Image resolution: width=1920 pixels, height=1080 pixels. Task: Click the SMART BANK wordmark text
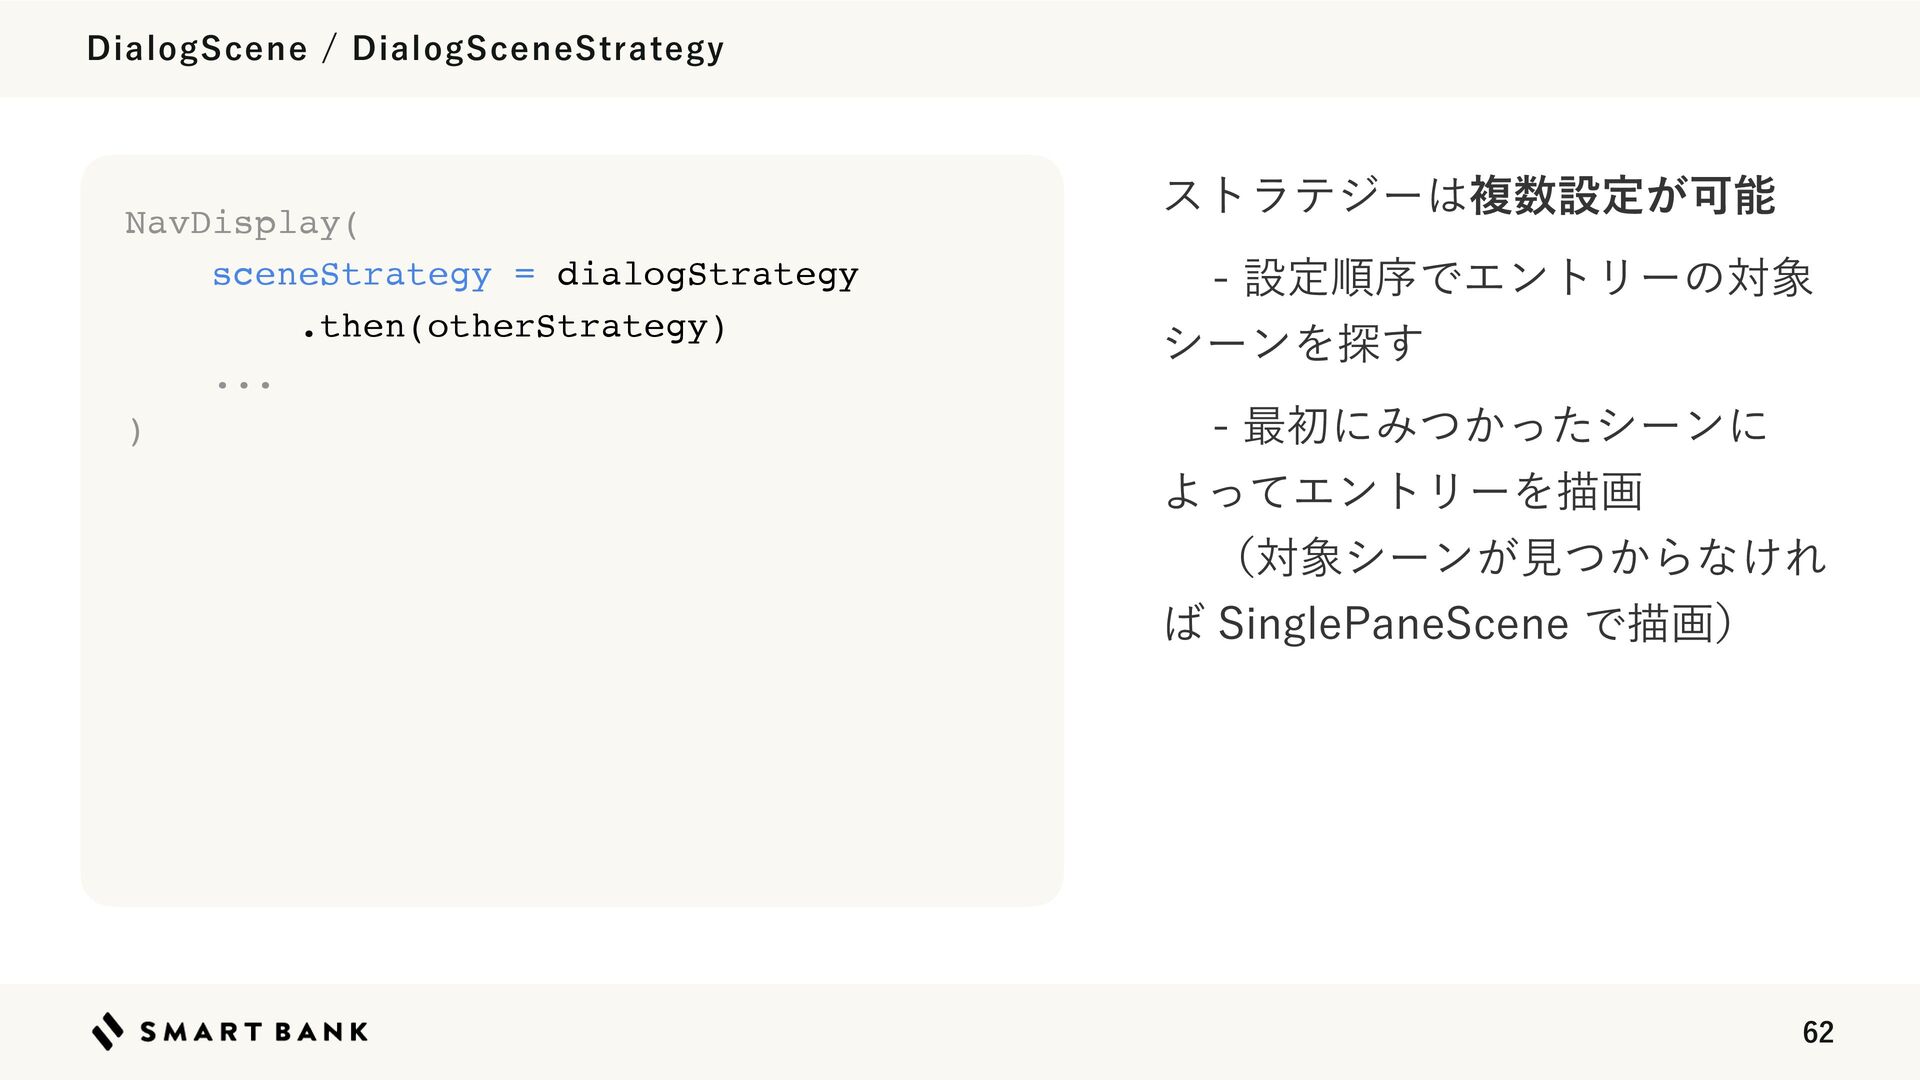254,1032
